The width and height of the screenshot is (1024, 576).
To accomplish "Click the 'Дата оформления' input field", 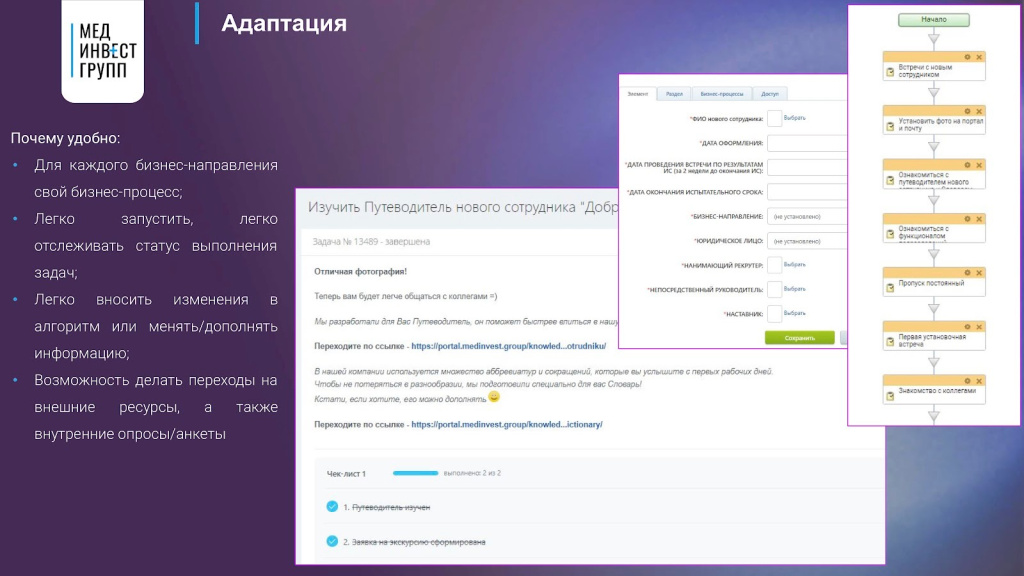I will [807, 143].
